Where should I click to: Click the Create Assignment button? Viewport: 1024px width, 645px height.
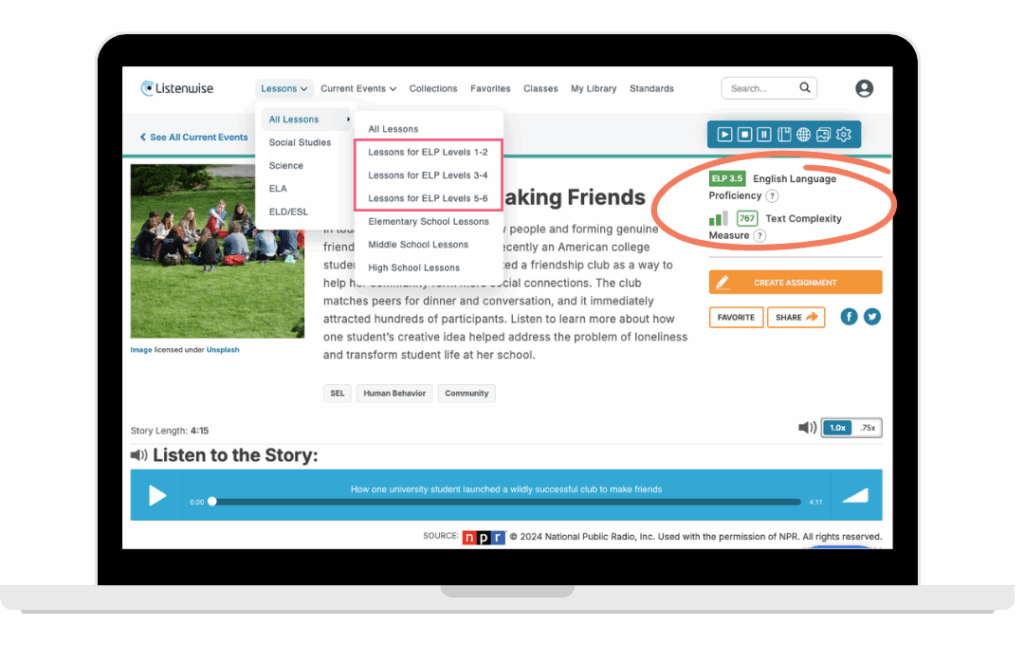pyautogui.click(x=794, y=282)
